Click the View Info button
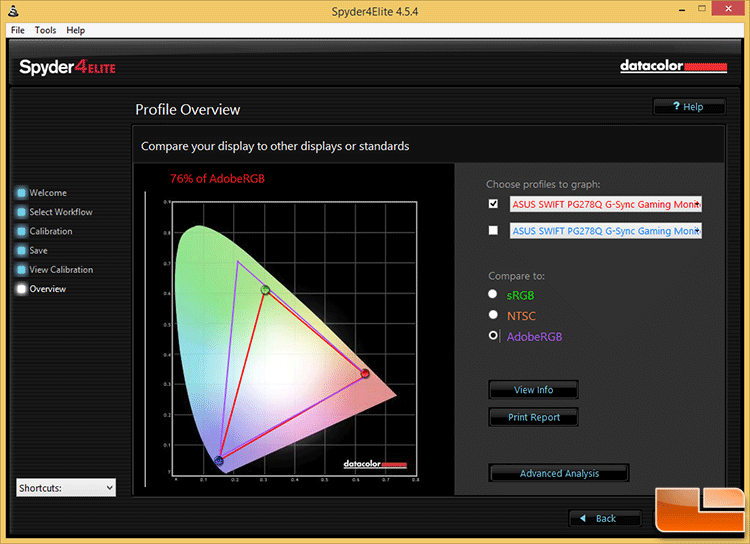The height and width of the screenshot is (544, 750). (x=533, y=390)
